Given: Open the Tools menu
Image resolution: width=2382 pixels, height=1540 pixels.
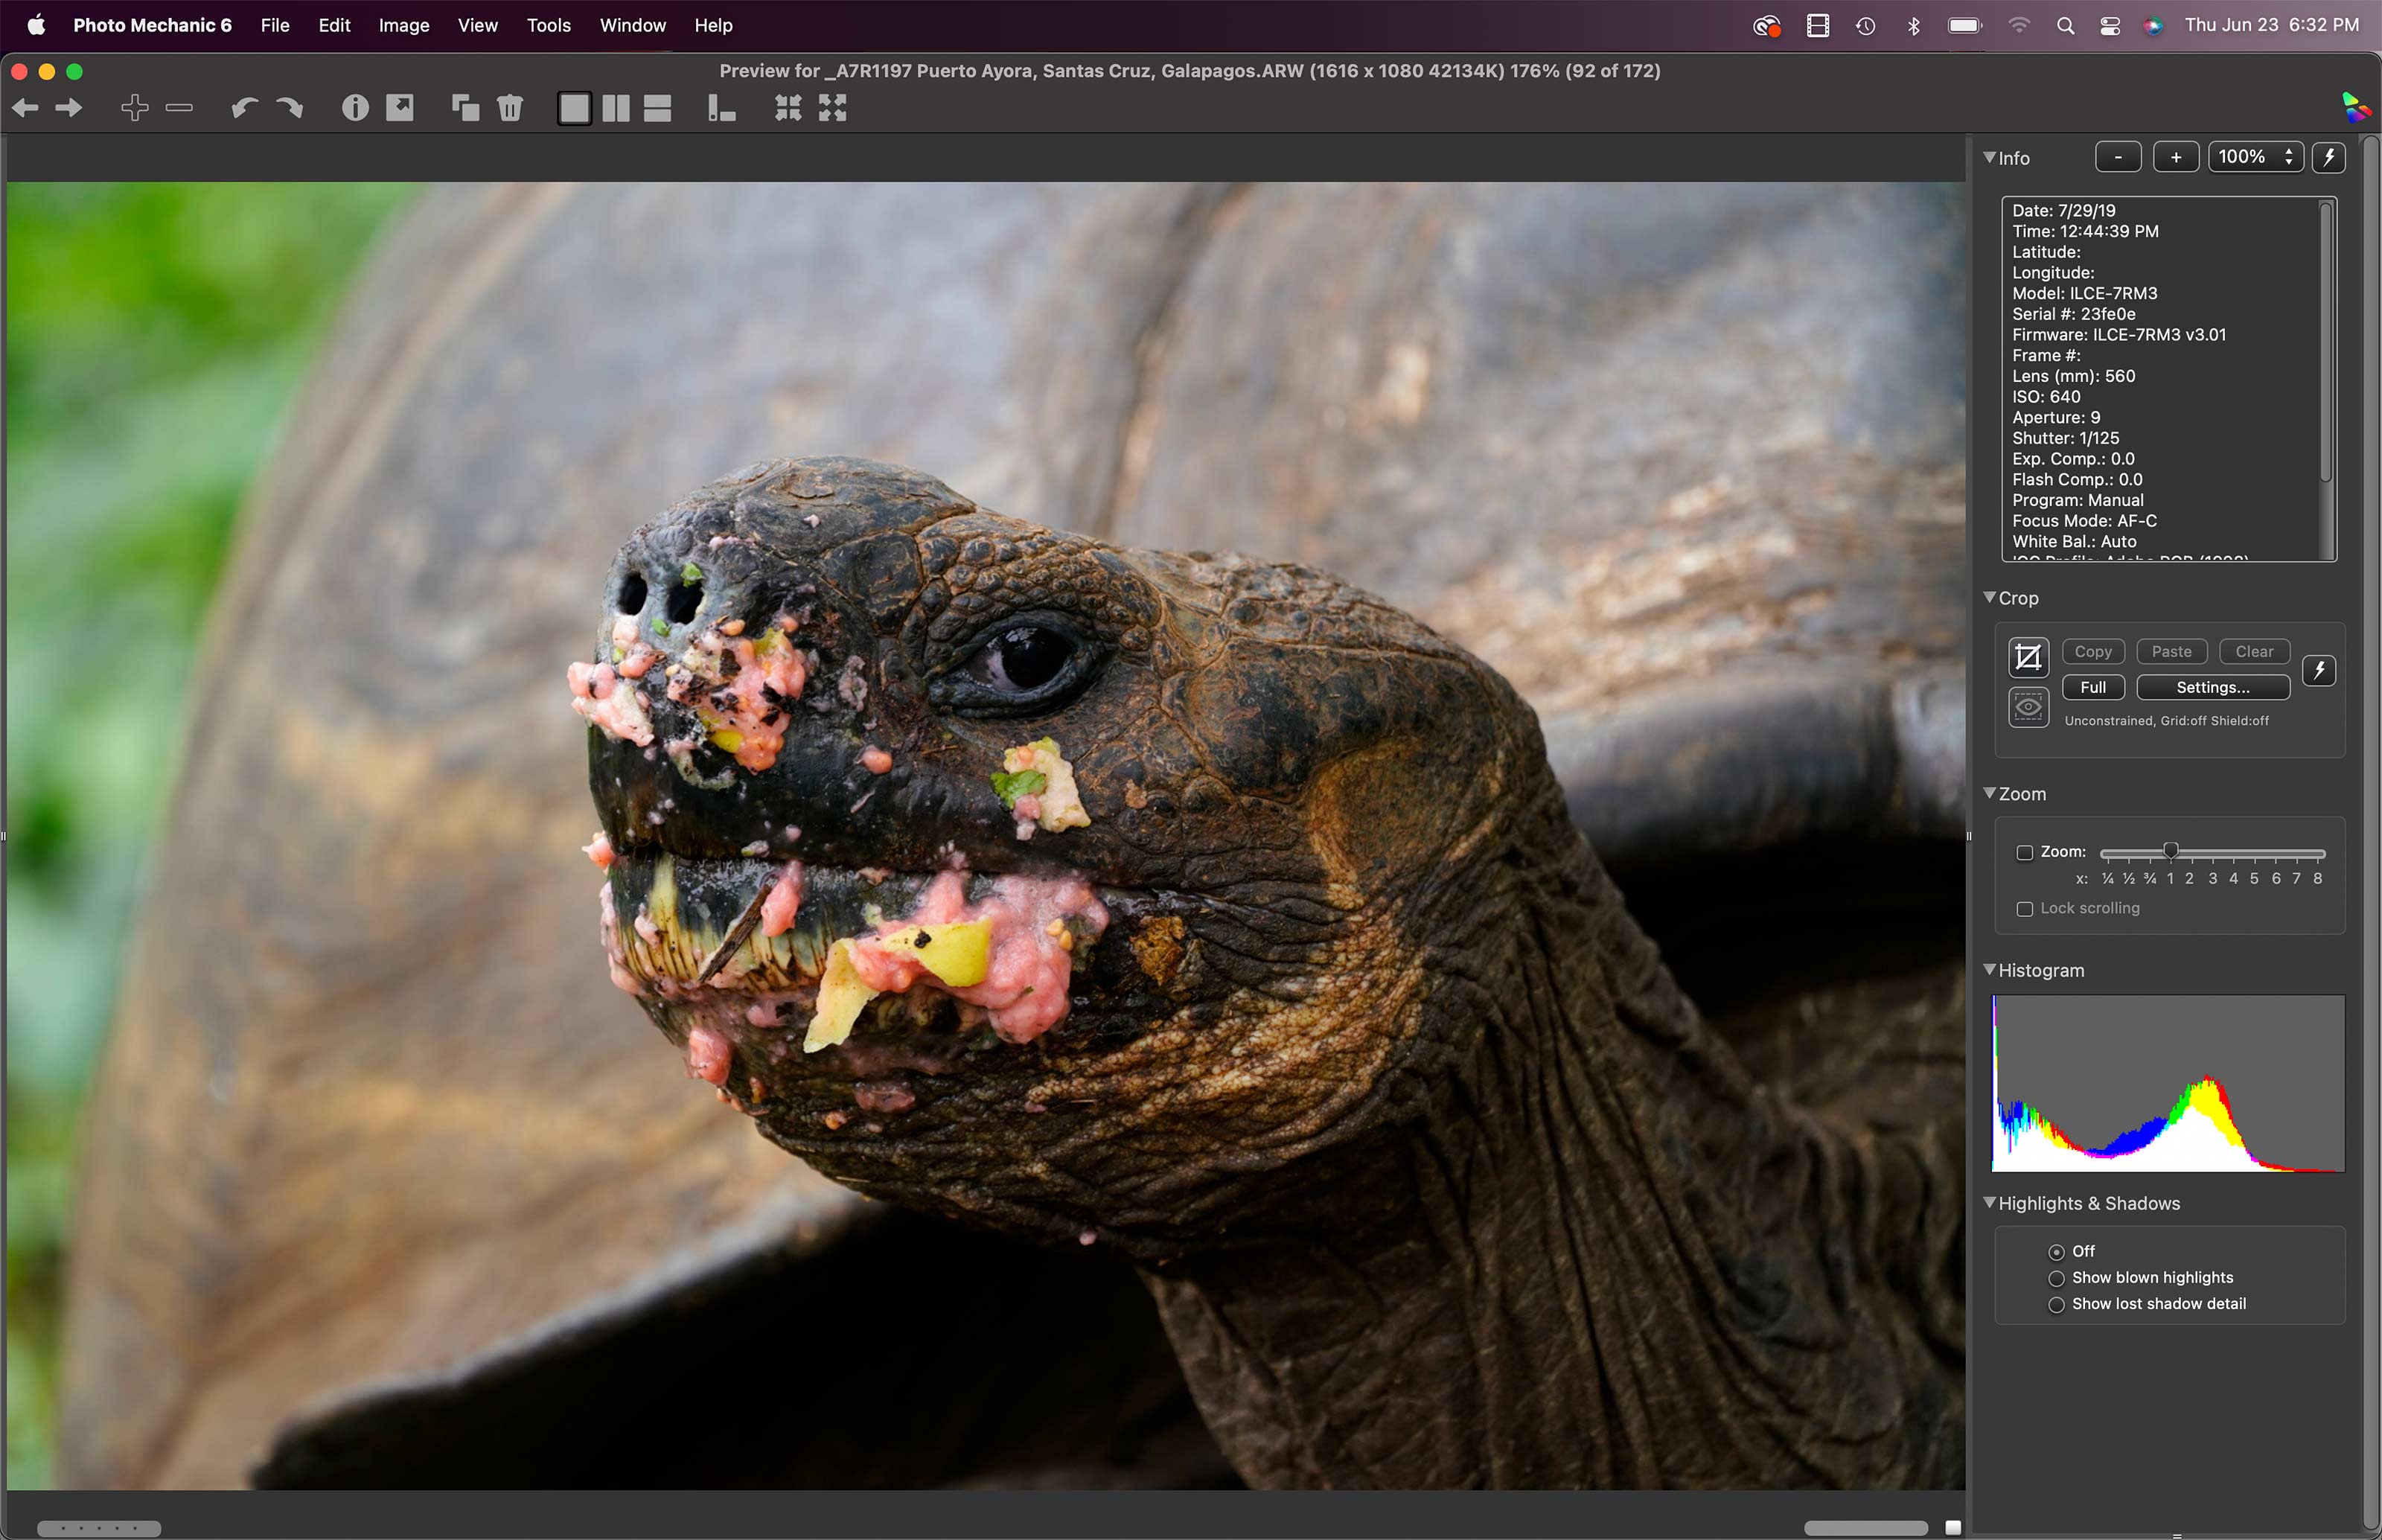Looking at the screenshot, I should 549,26.
